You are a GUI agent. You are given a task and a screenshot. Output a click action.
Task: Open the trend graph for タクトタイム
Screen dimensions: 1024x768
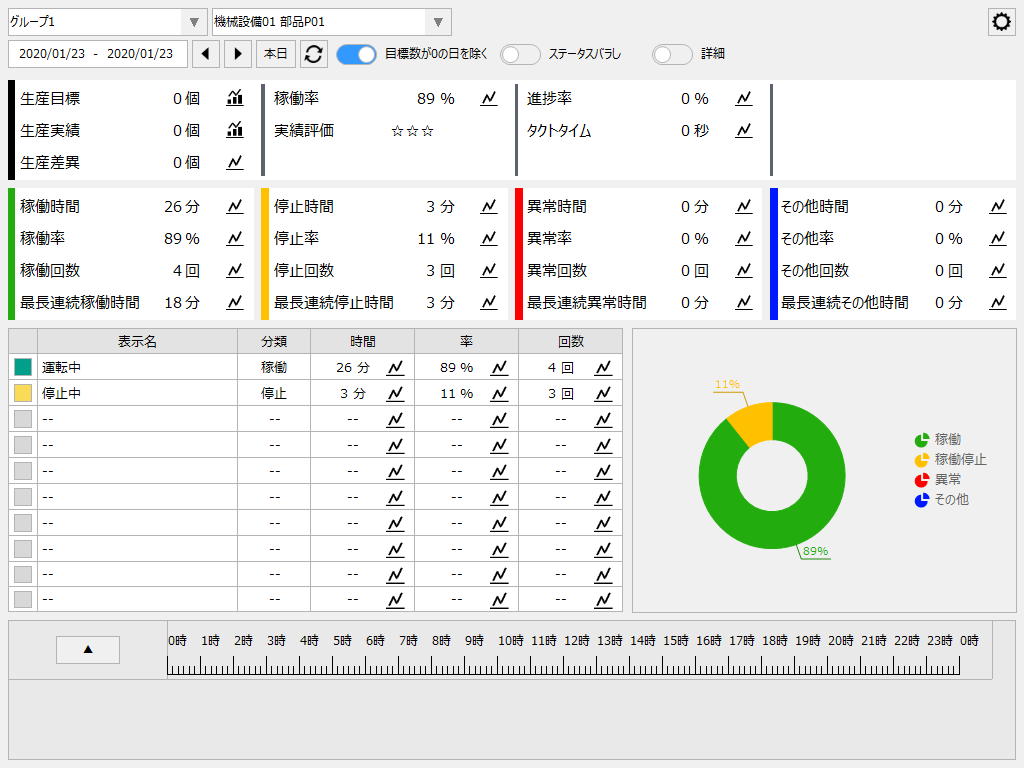pyautogui.click(x=743, y=131)
